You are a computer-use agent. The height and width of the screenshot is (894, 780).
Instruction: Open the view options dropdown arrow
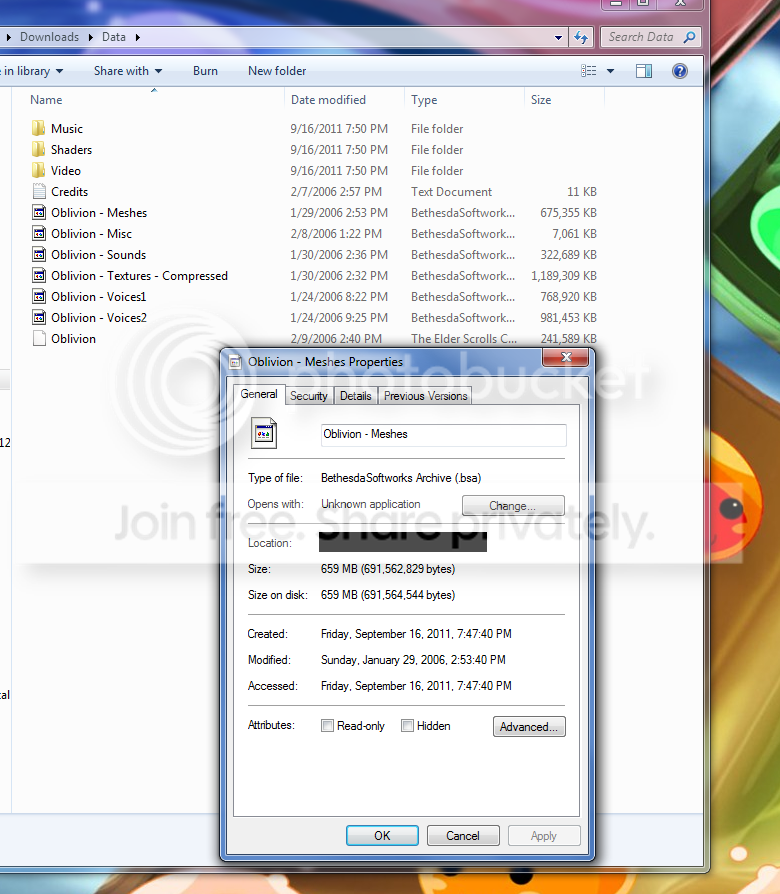[610, 71]
